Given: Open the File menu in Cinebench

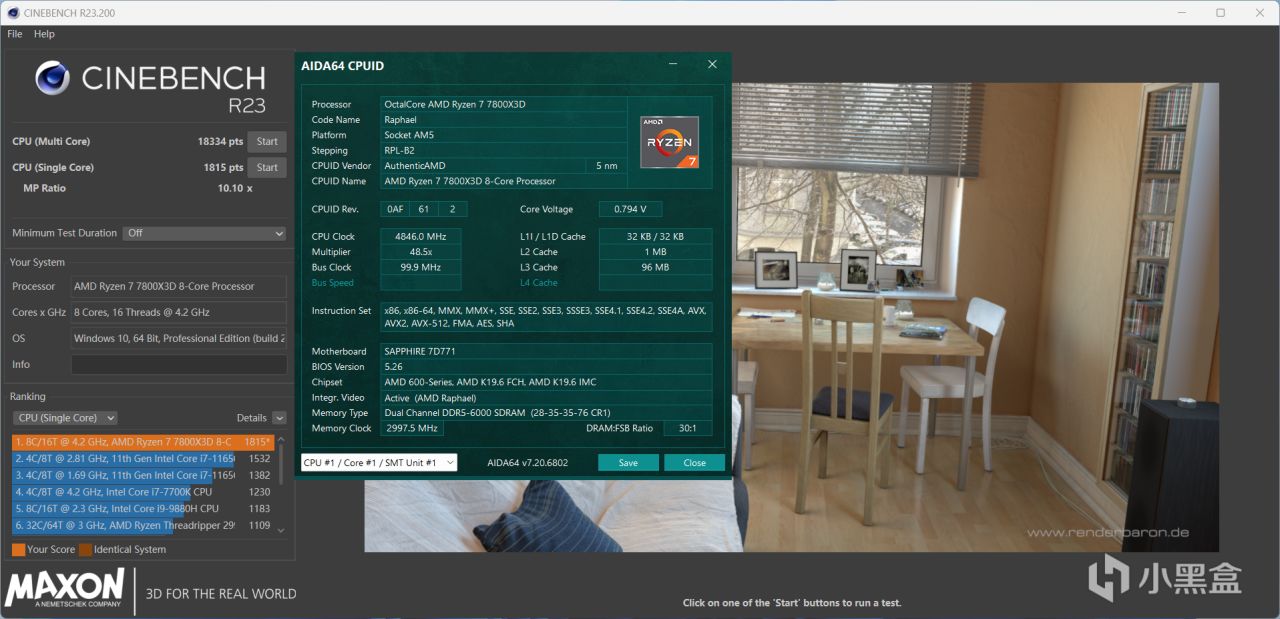Looking at the screenshot, I should [14, 34].
